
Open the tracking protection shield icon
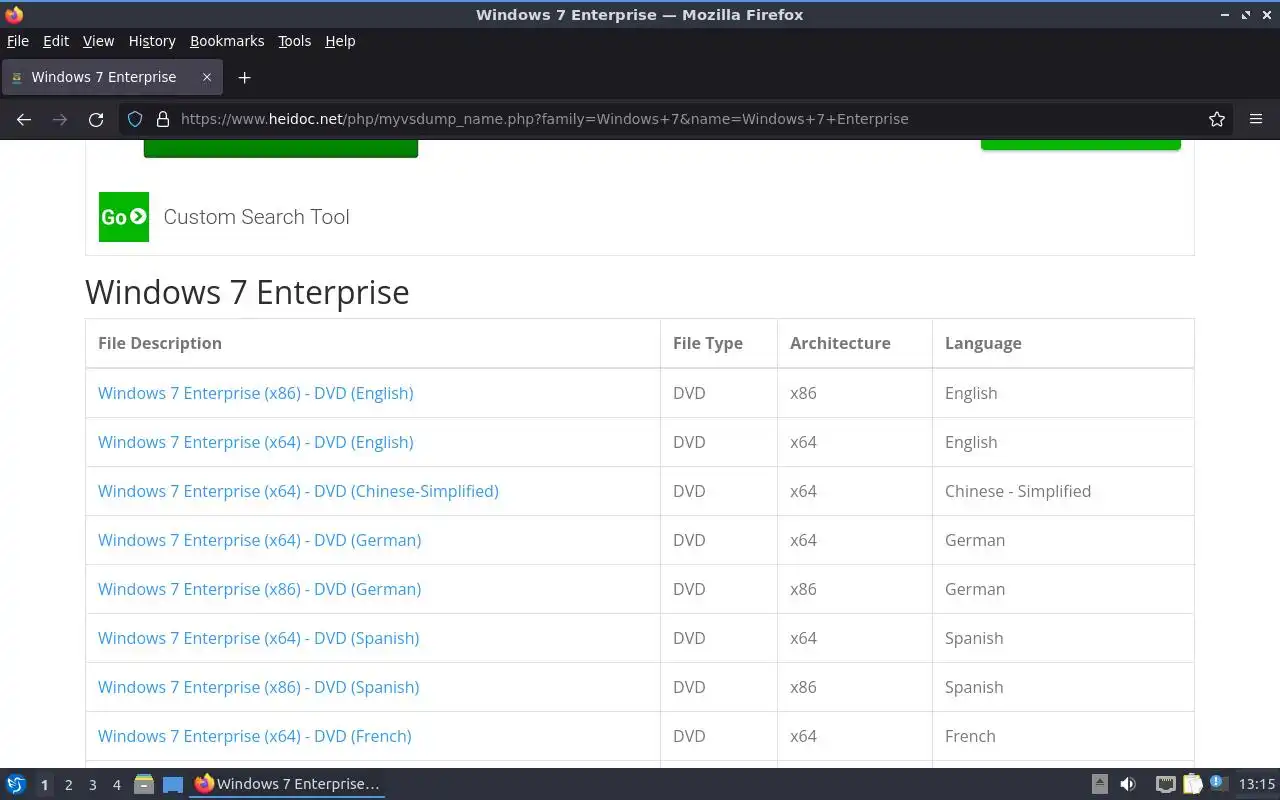pos(135,119)
